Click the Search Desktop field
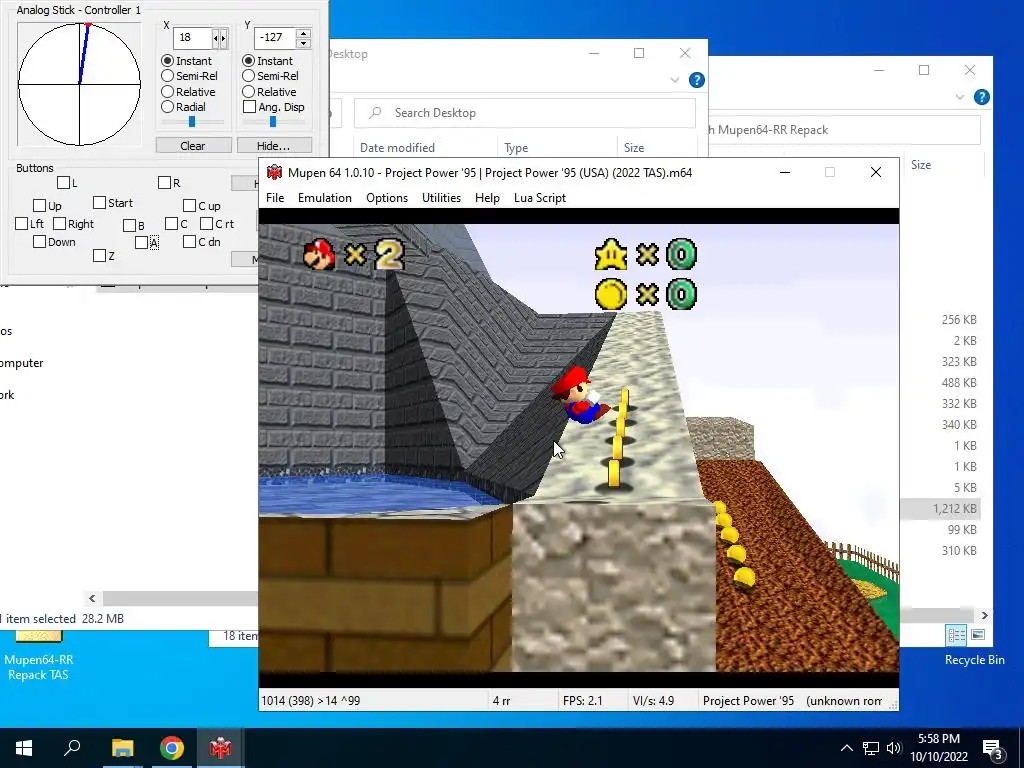Viewport: 1024px width, 768px height. 525,113
